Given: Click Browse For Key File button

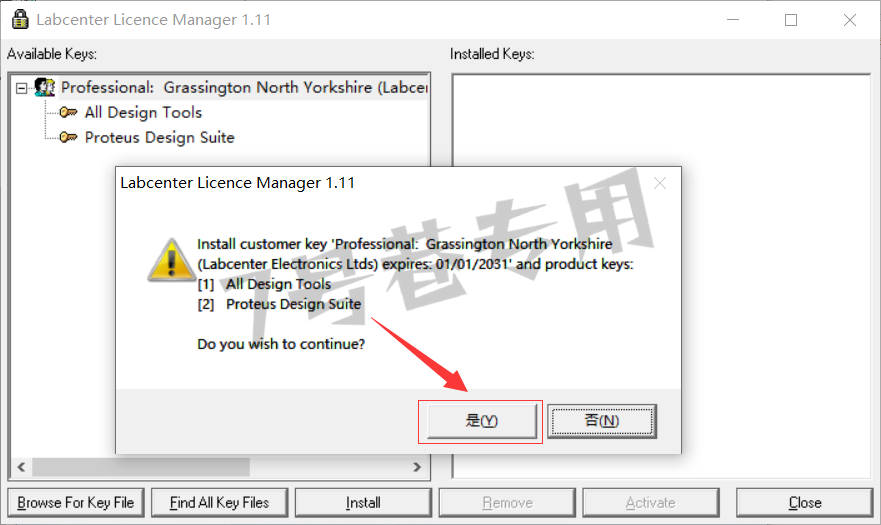Looking at the screenshot, I should pyautogui.click(x=76, y=503).
